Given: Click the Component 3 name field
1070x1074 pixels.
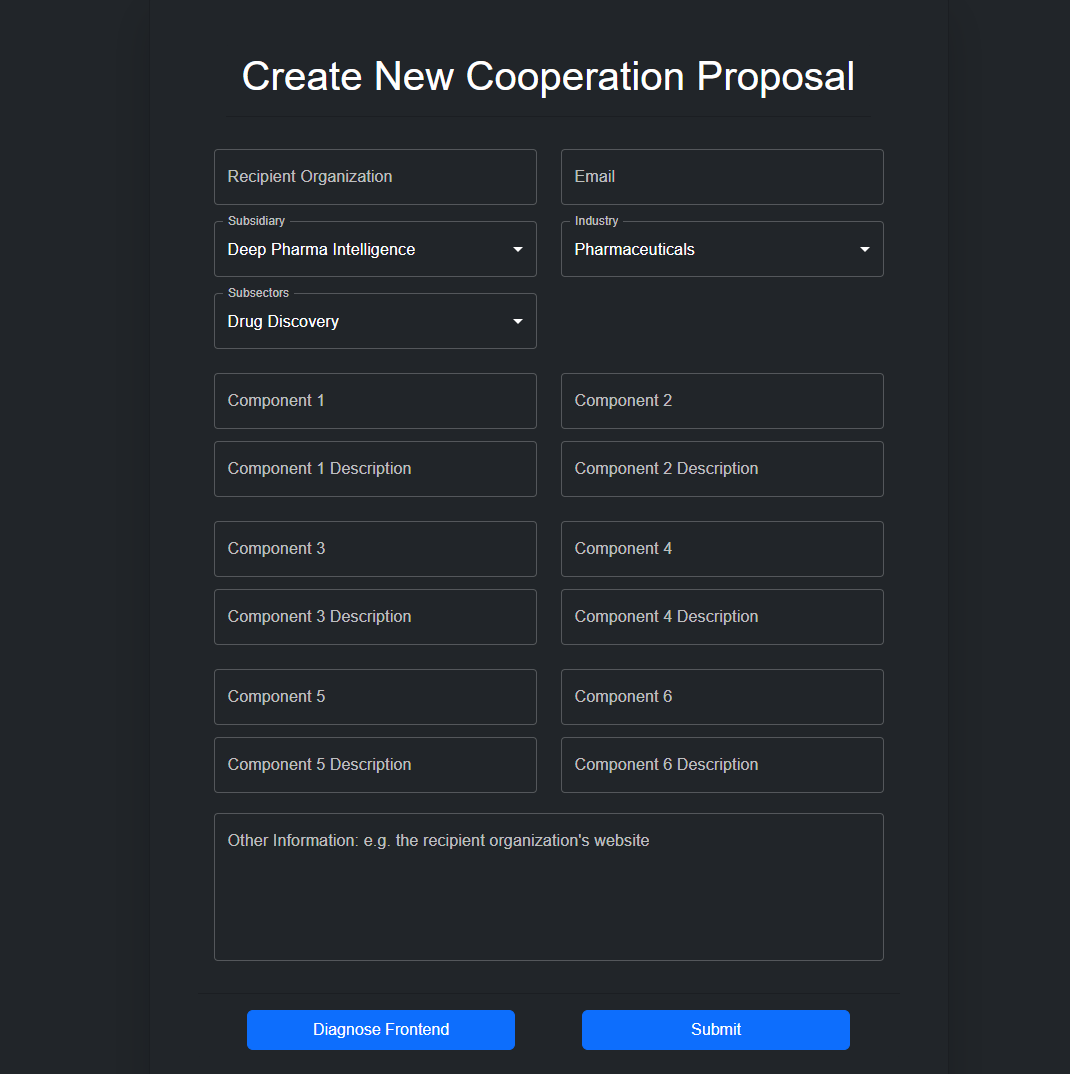Looking at the screenshot, I should click(x=375, y=549).
